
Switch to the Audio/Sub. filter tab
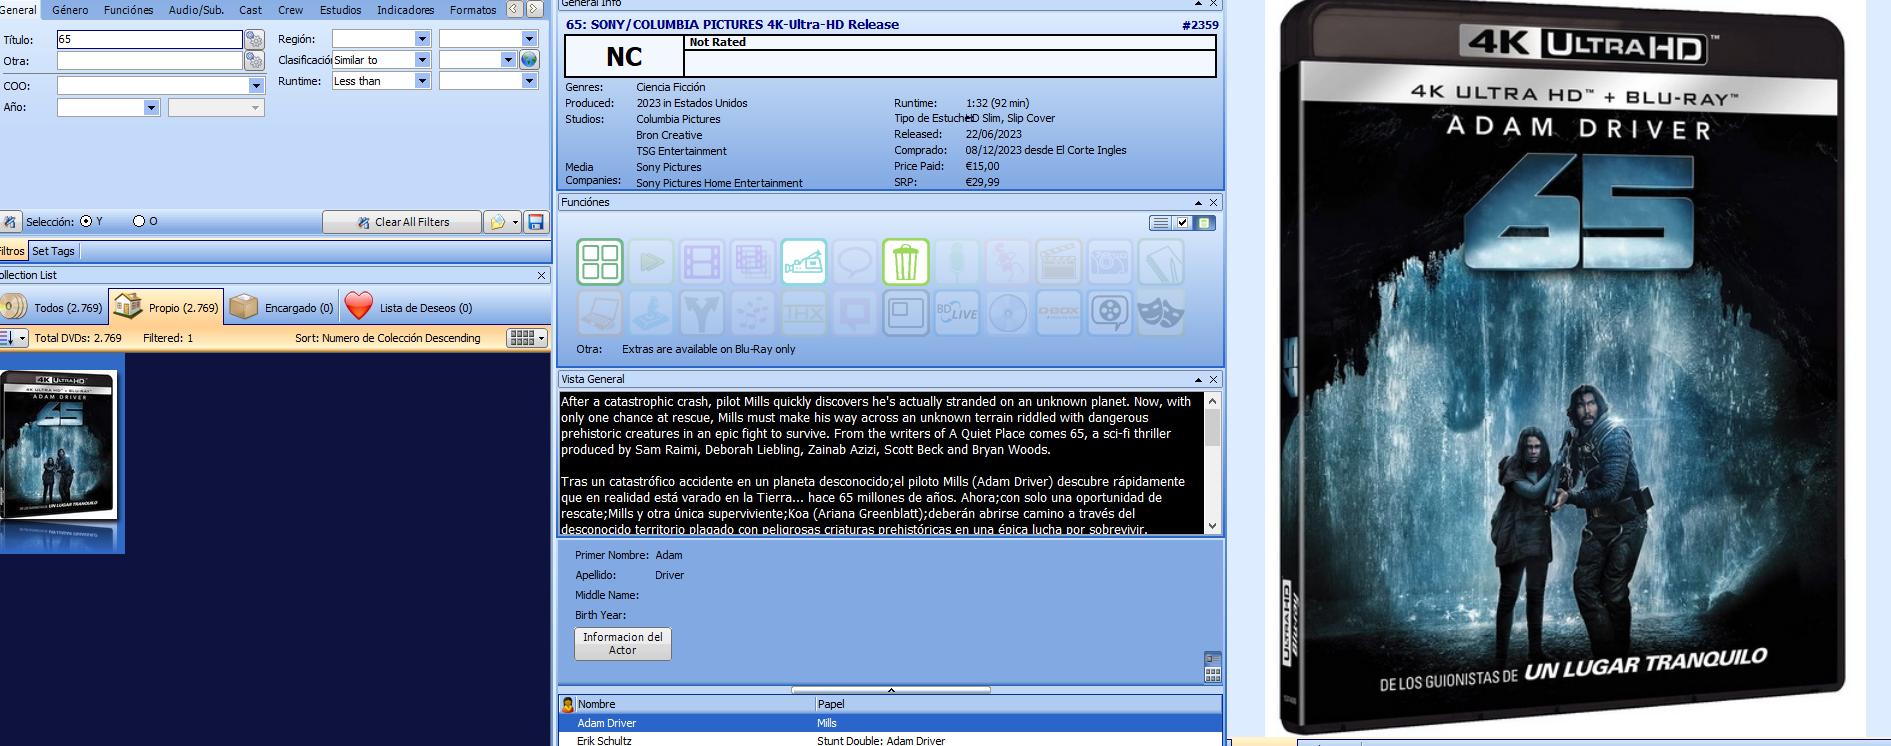coord(196,10)
